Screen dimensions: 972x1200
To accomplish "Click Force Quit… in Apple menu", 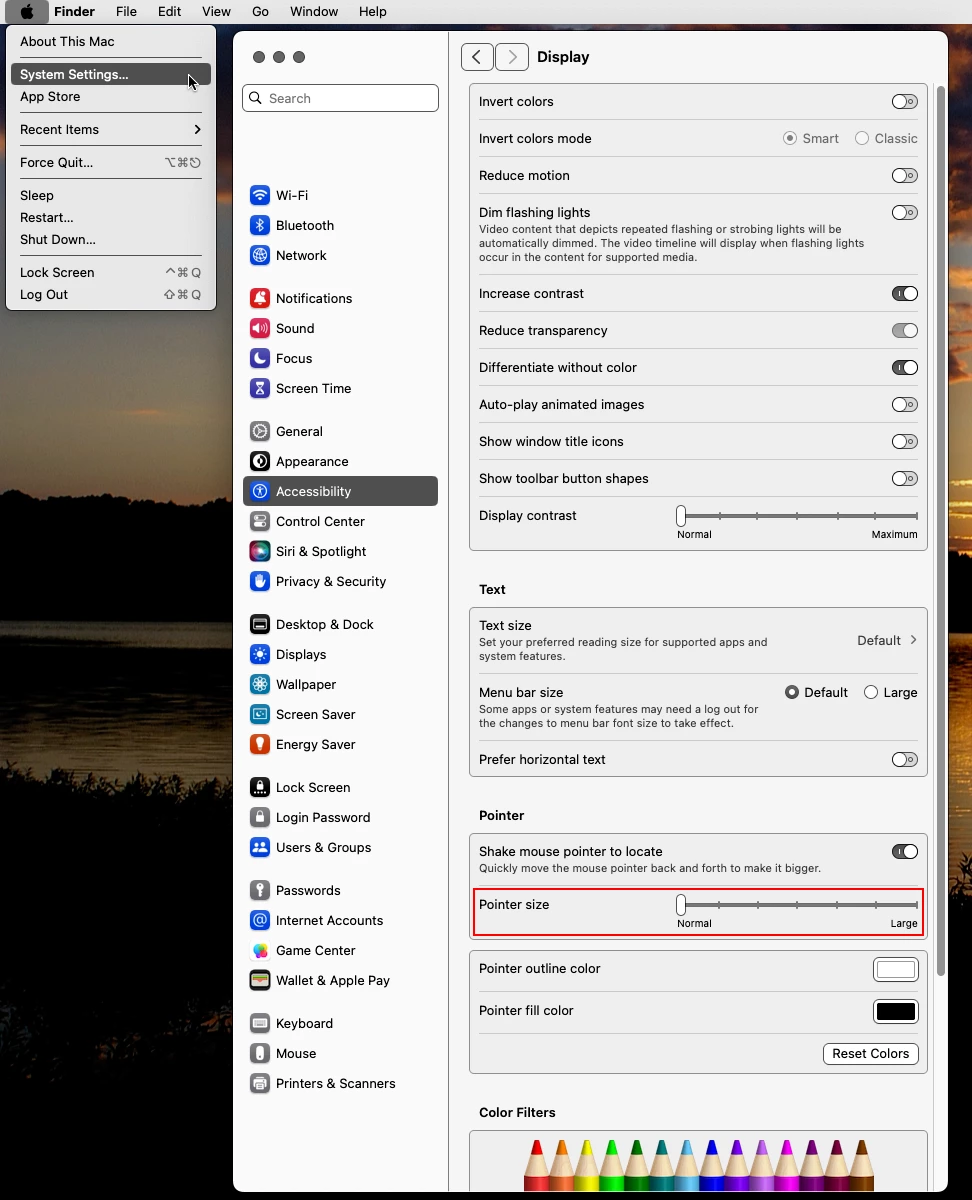I will (x=110, y=162).
